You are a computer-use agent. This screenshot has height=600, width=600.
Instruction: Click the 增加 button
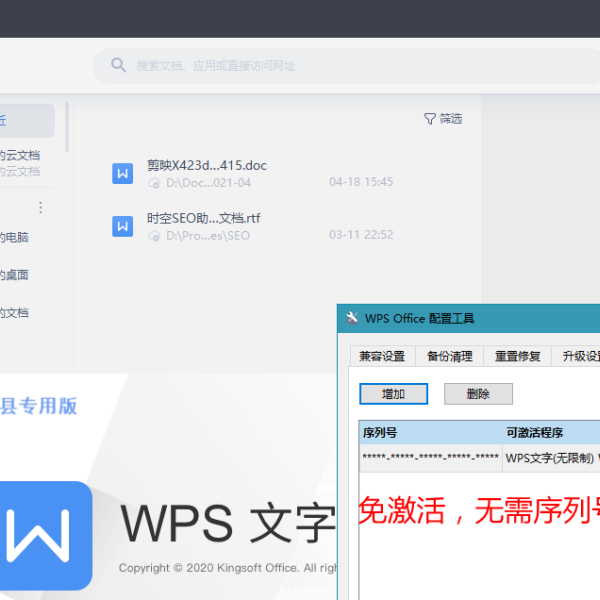[x=393, y=394]
